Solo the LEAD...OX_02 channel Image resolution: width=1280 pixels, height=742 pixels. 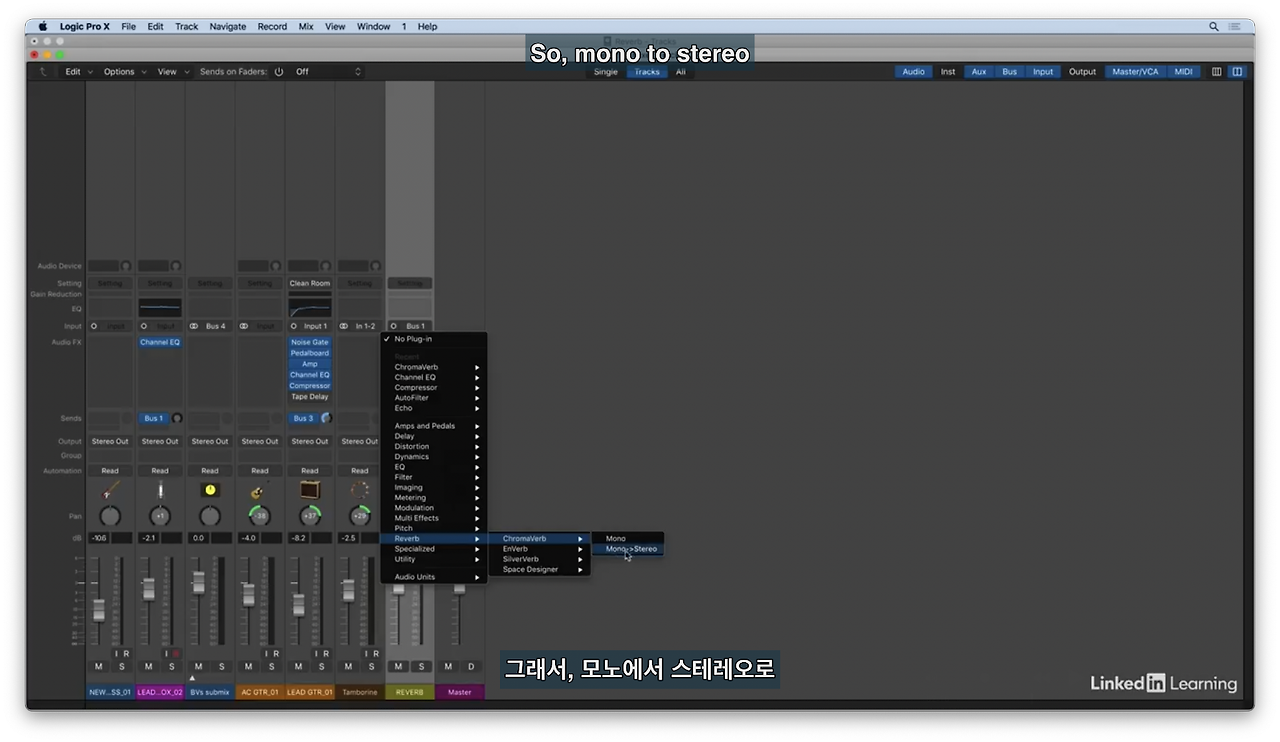pos(172,667)
